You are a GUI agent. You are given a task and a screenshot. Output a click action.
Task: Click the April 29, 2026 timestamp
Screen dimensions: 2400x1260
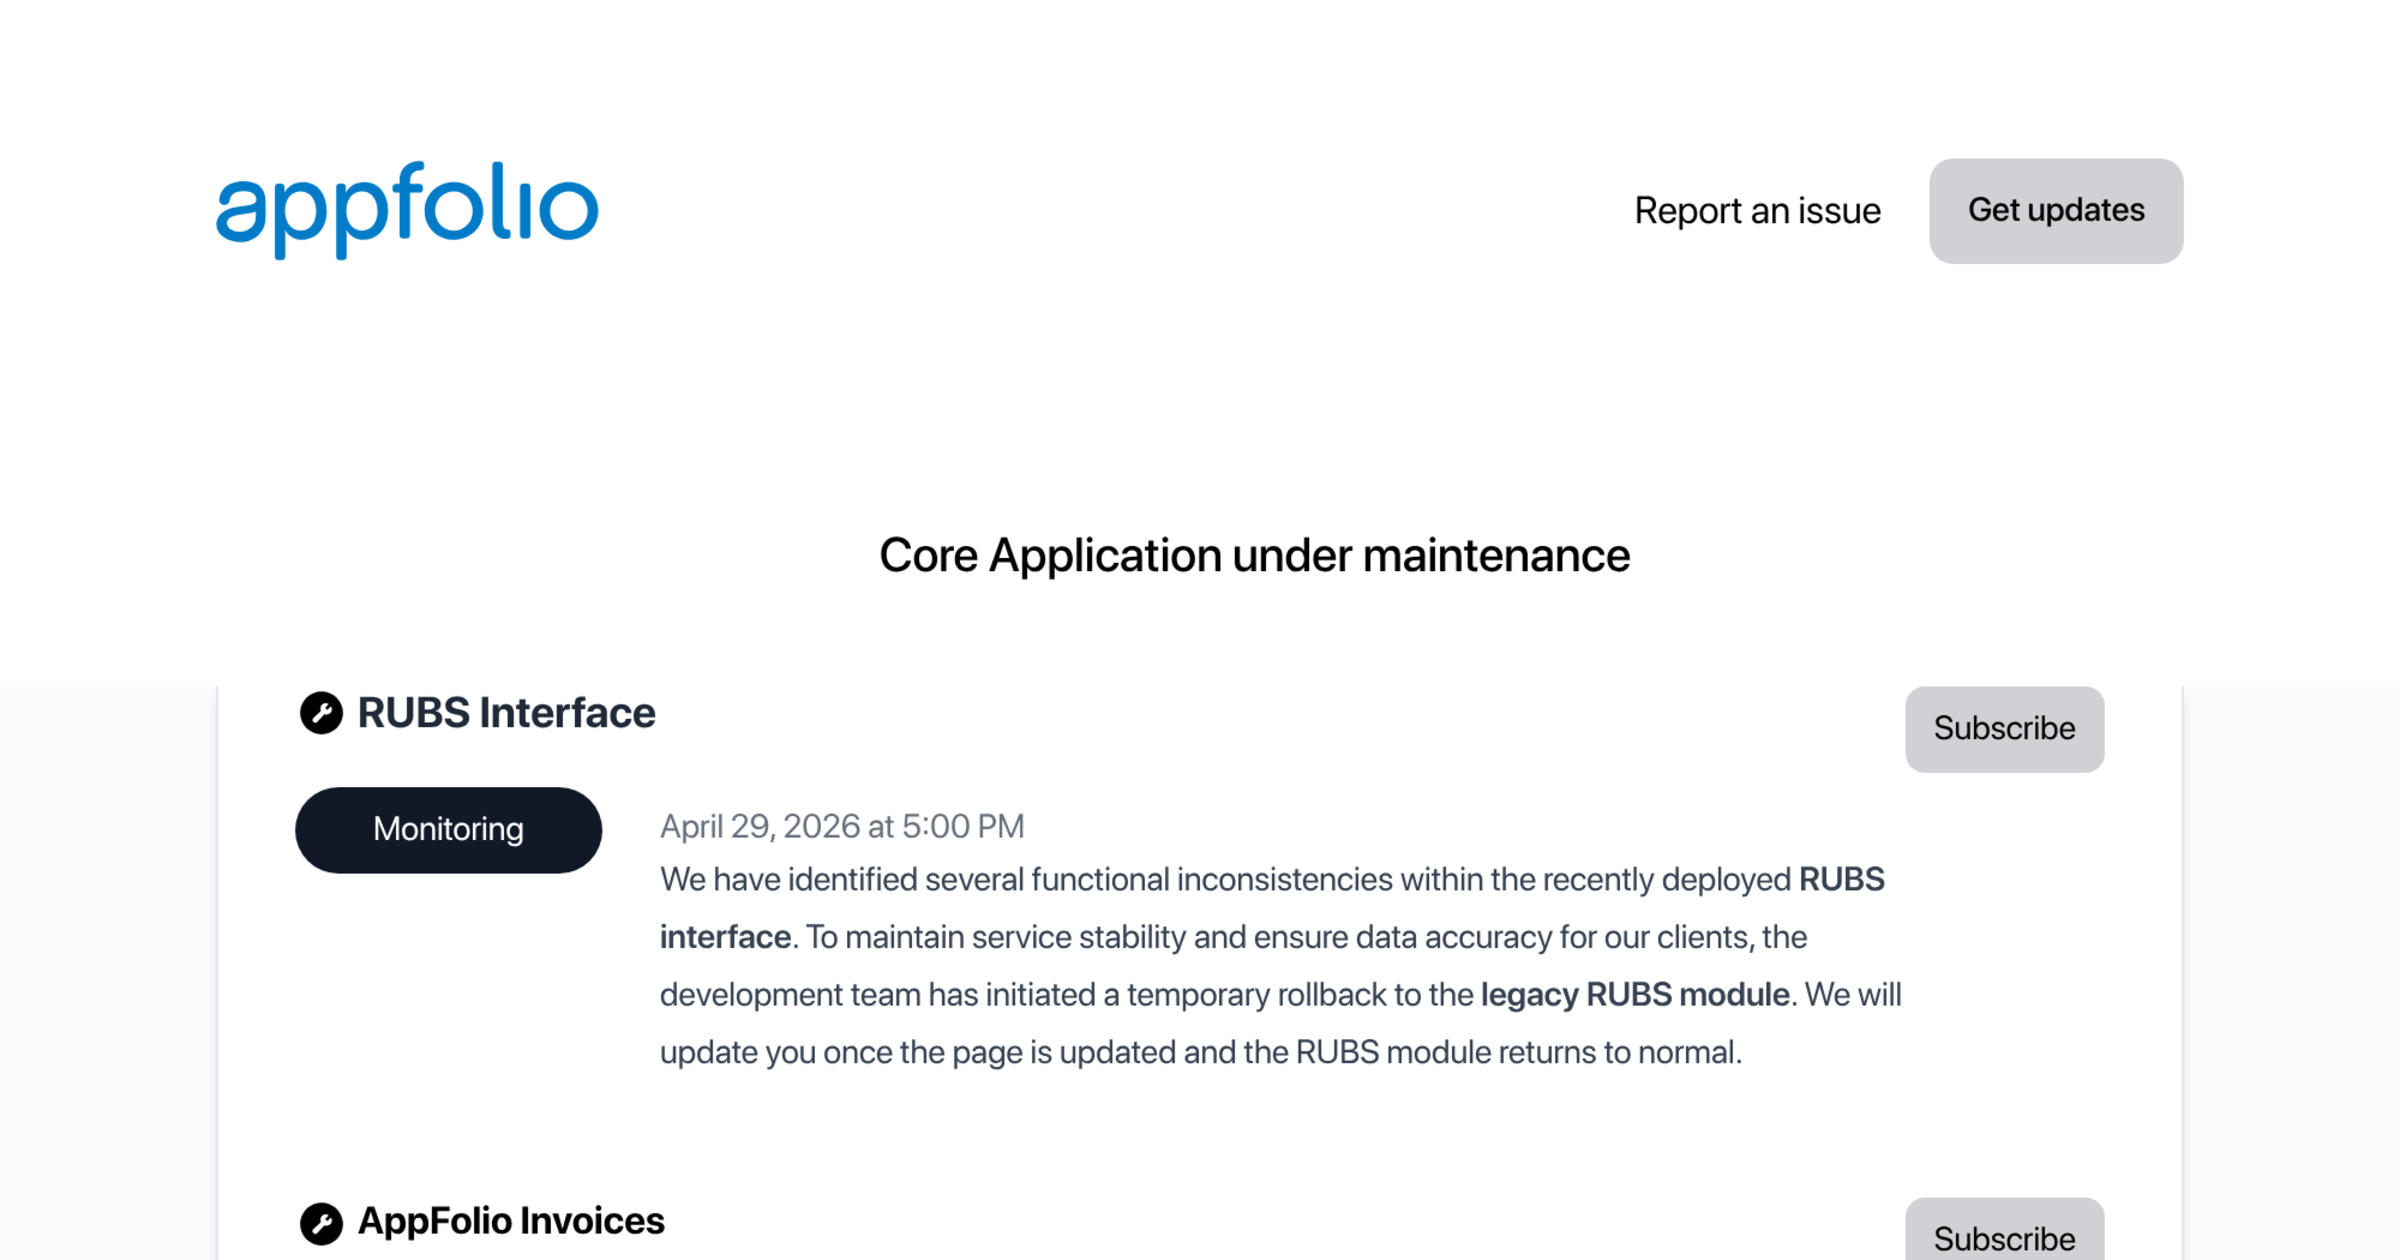[842, 826]
